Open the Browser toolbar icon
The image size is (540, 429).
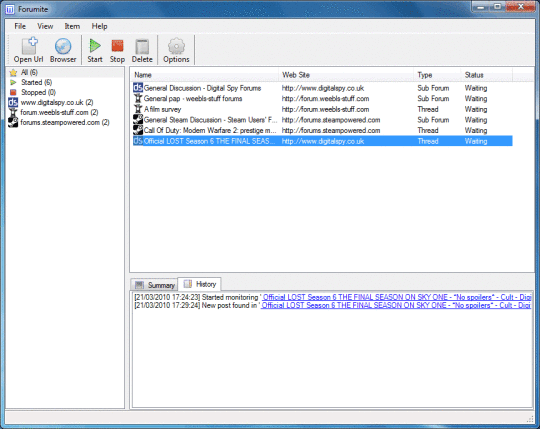tap(63, 46)
